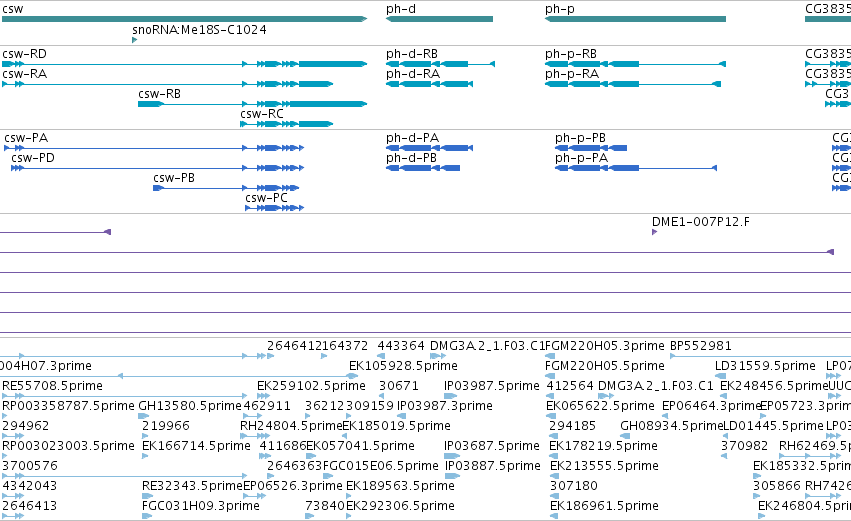The image size is (851, 521).
Task: Select the ph-p-RA transcript
Action: [633, 84]
